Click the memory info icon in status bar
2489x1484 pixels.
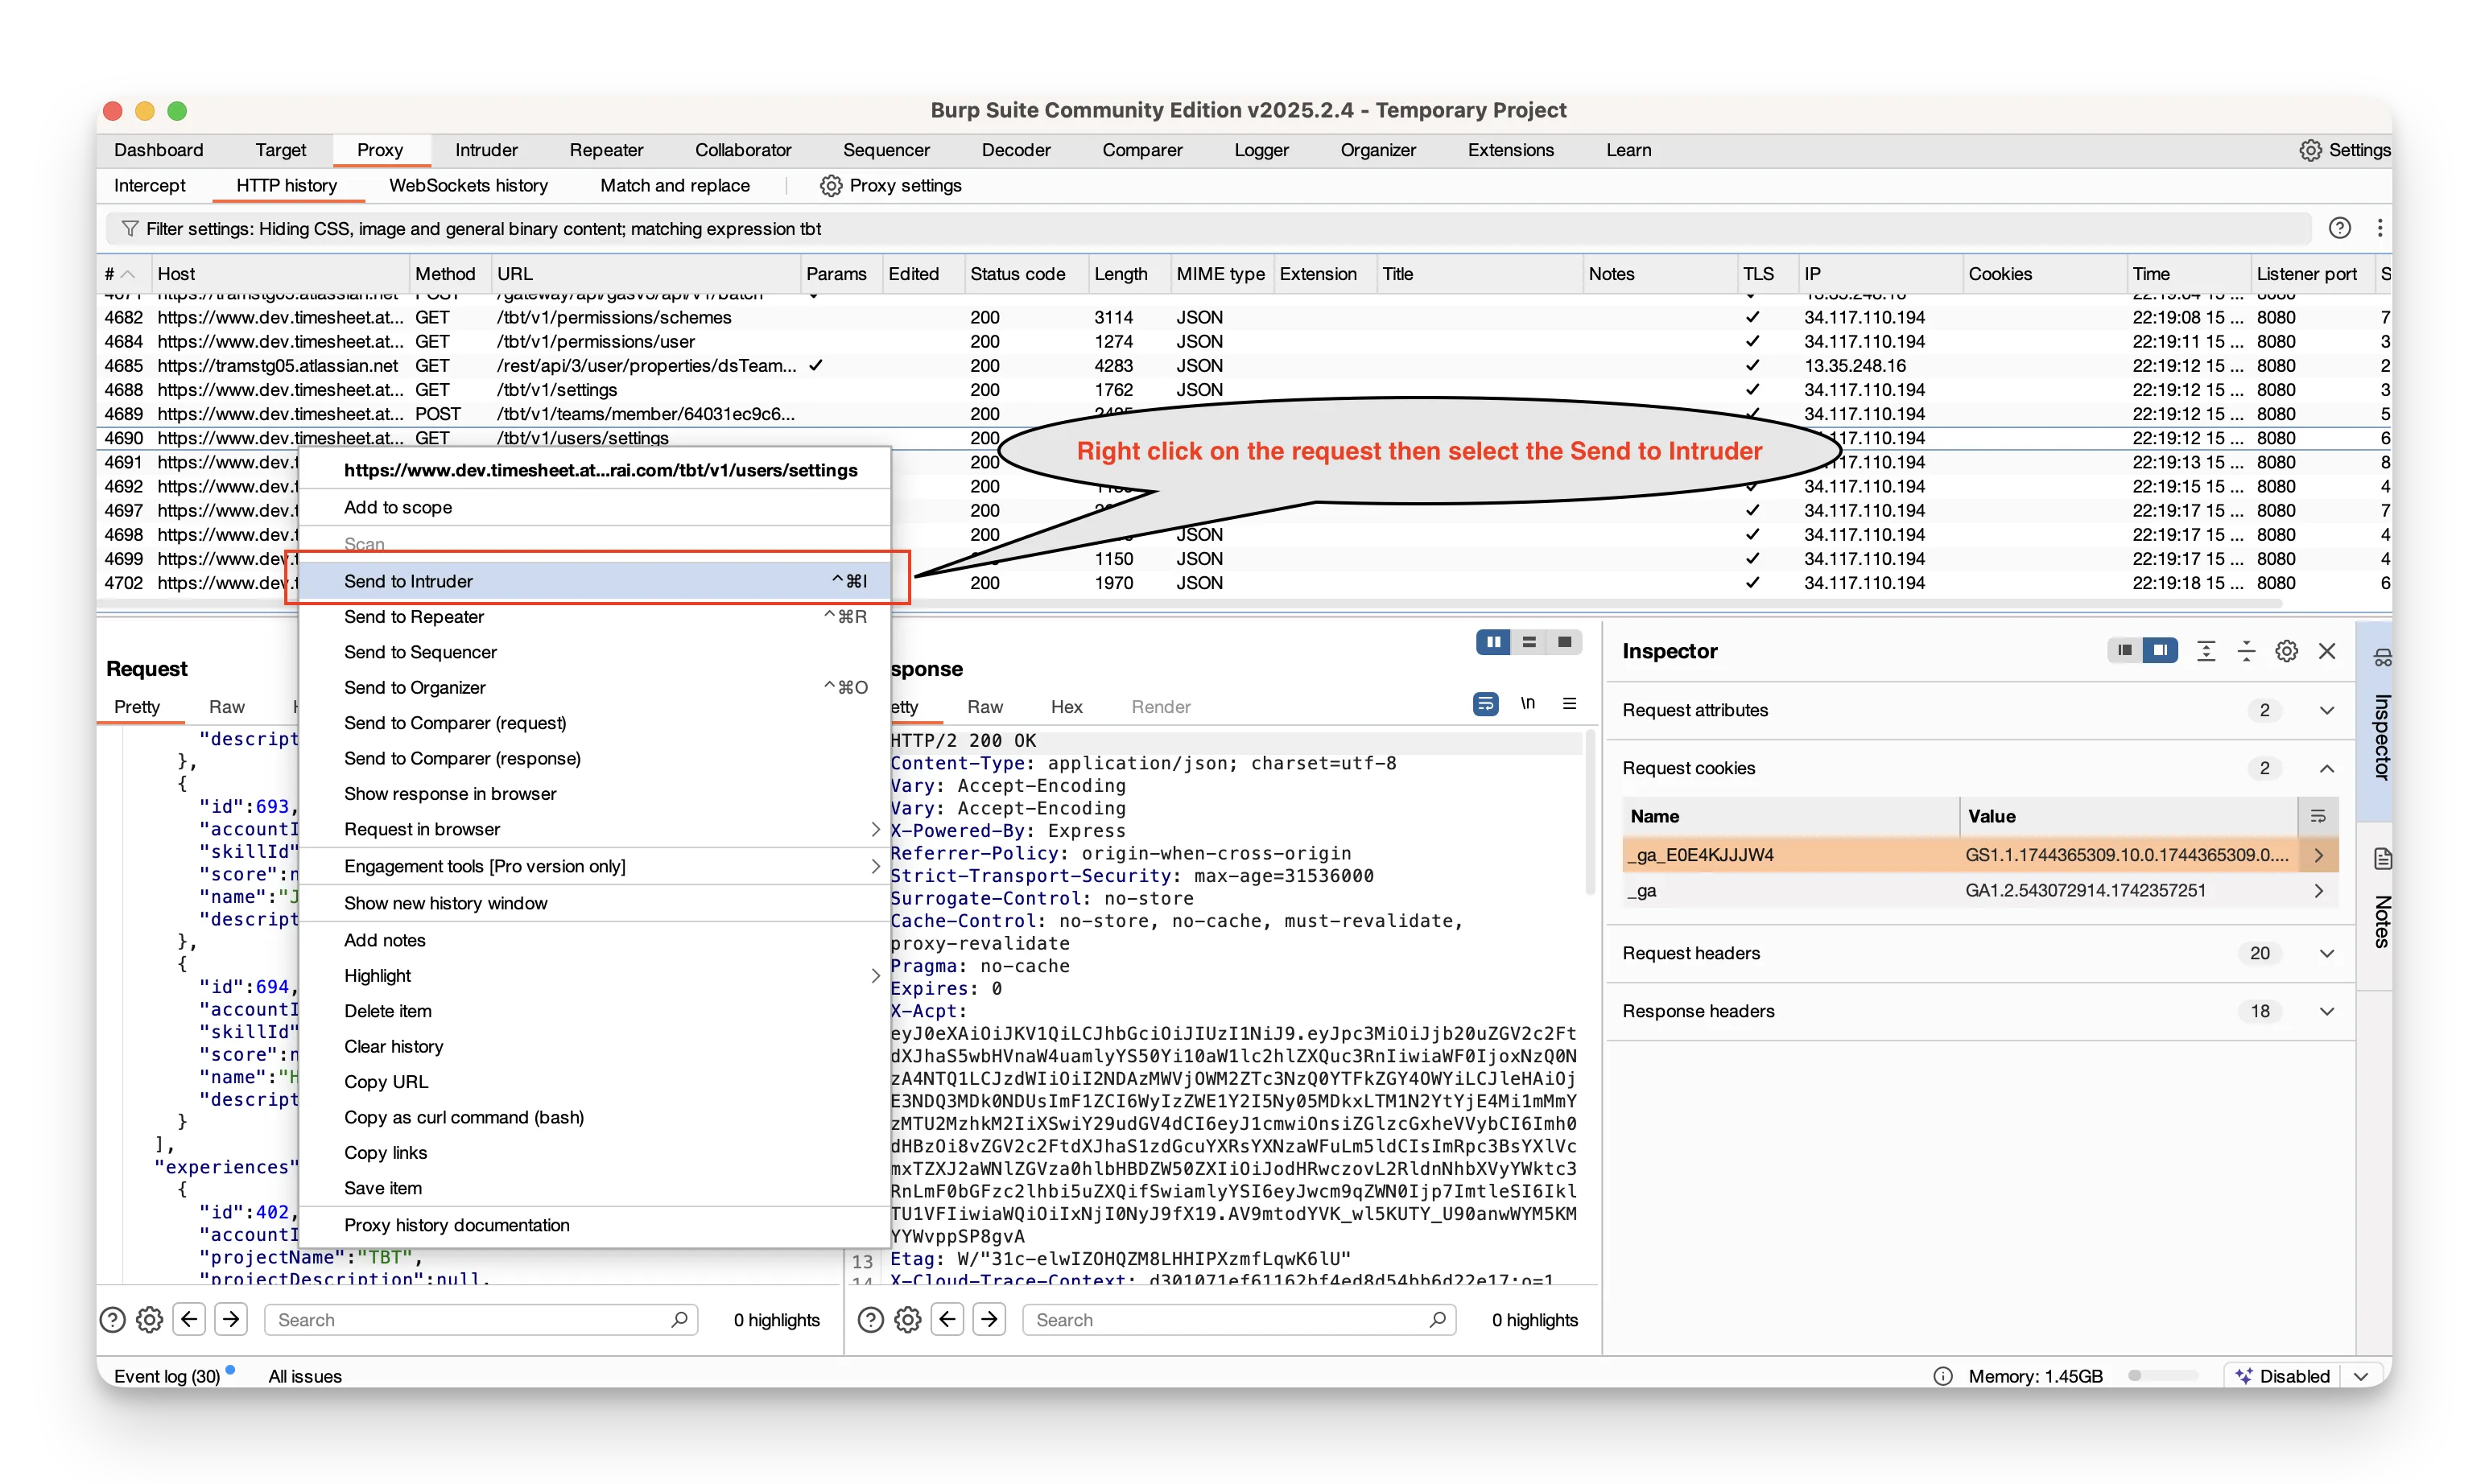[1942, 1376]
